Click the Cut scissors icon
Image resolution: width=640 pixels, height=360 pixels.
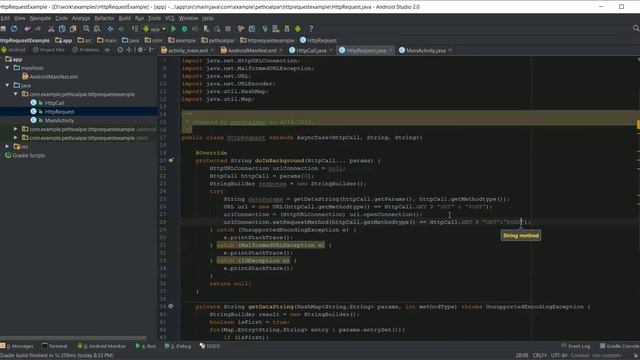pos(51,29)
